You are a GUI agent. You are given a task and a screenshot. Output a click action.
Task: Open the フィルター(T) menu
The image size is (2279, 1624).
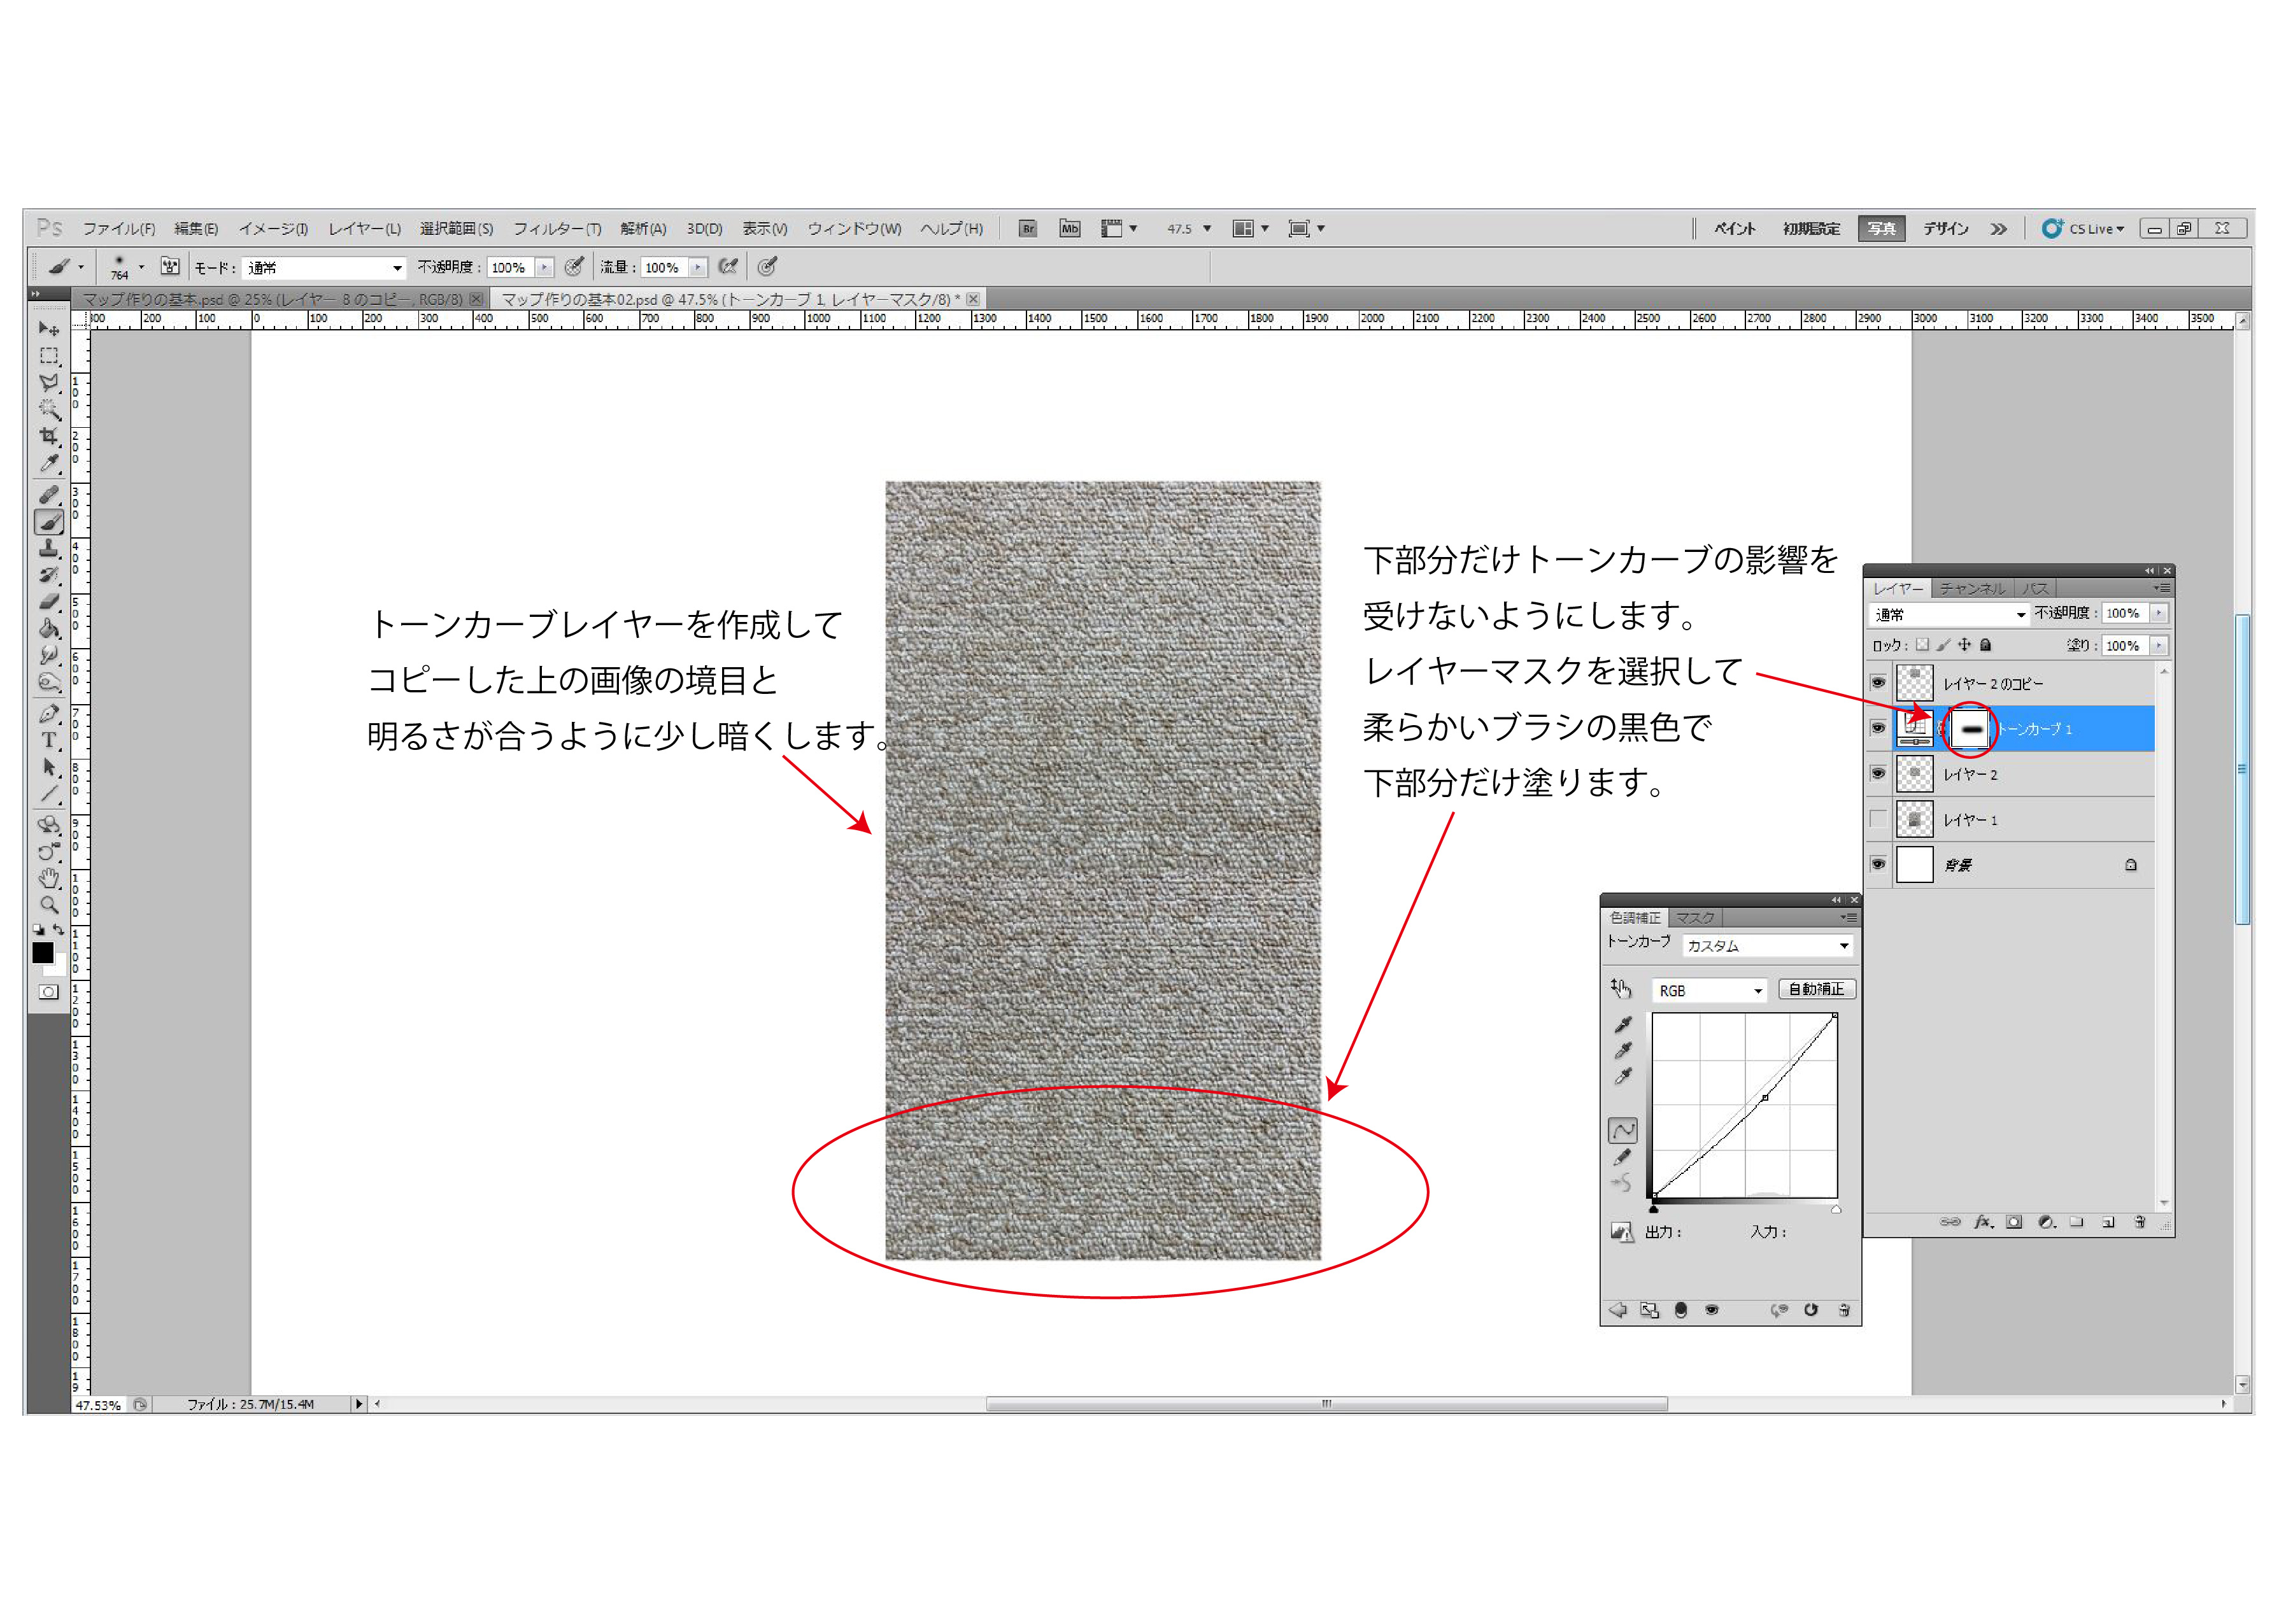point(557,229)
